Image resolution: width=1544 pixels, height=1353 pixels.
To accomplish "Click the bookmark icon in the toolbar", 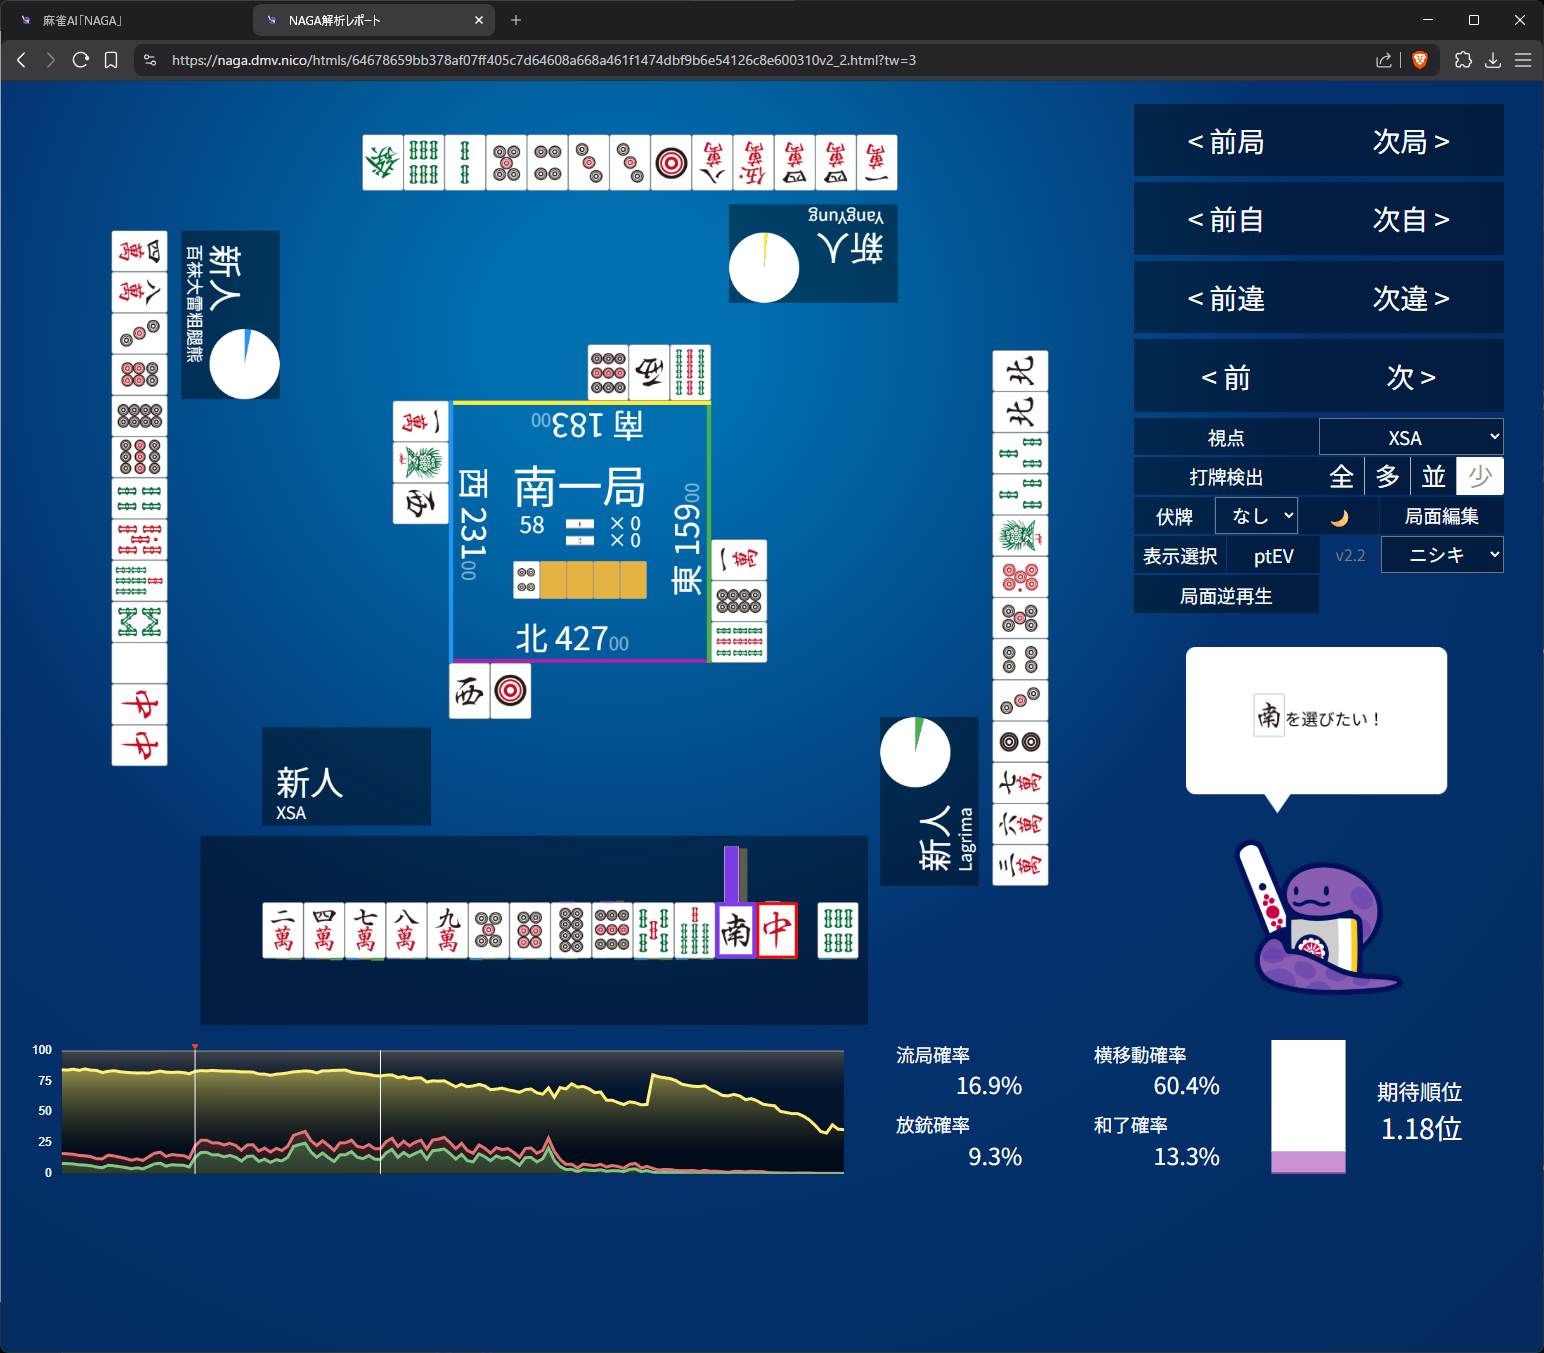I will click(111, 60).
